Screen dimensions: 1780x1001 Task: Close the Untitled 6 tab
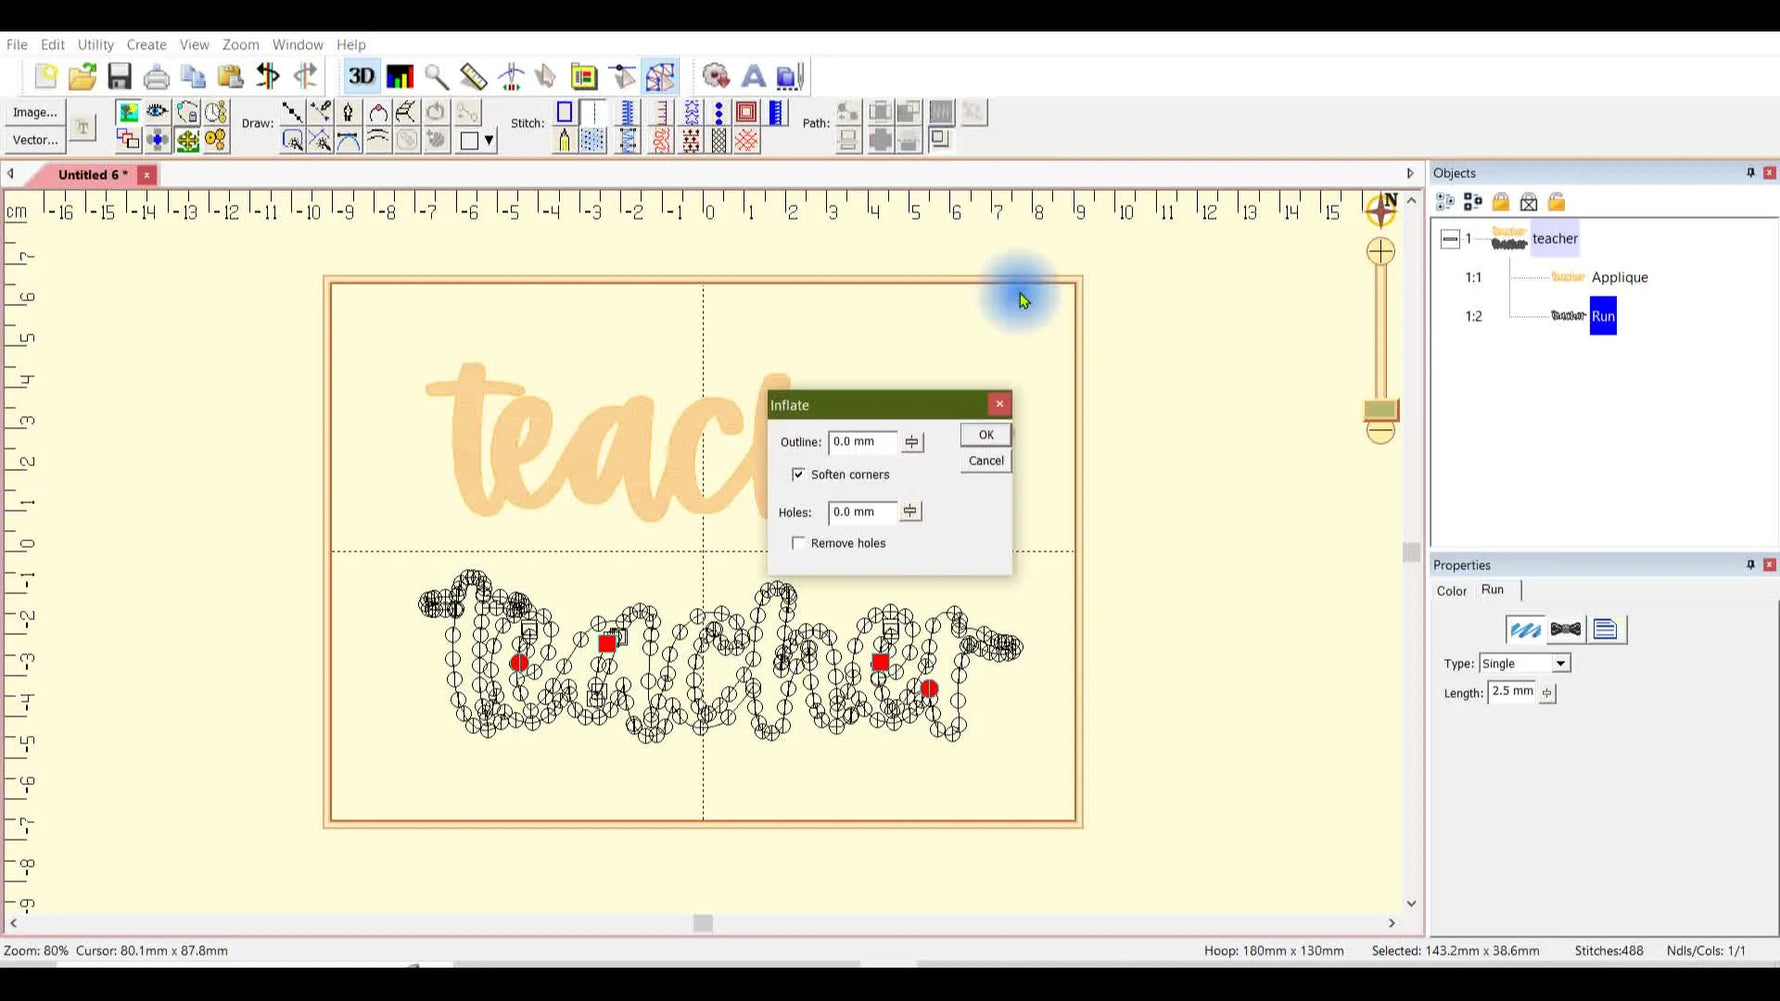[147, 175]
